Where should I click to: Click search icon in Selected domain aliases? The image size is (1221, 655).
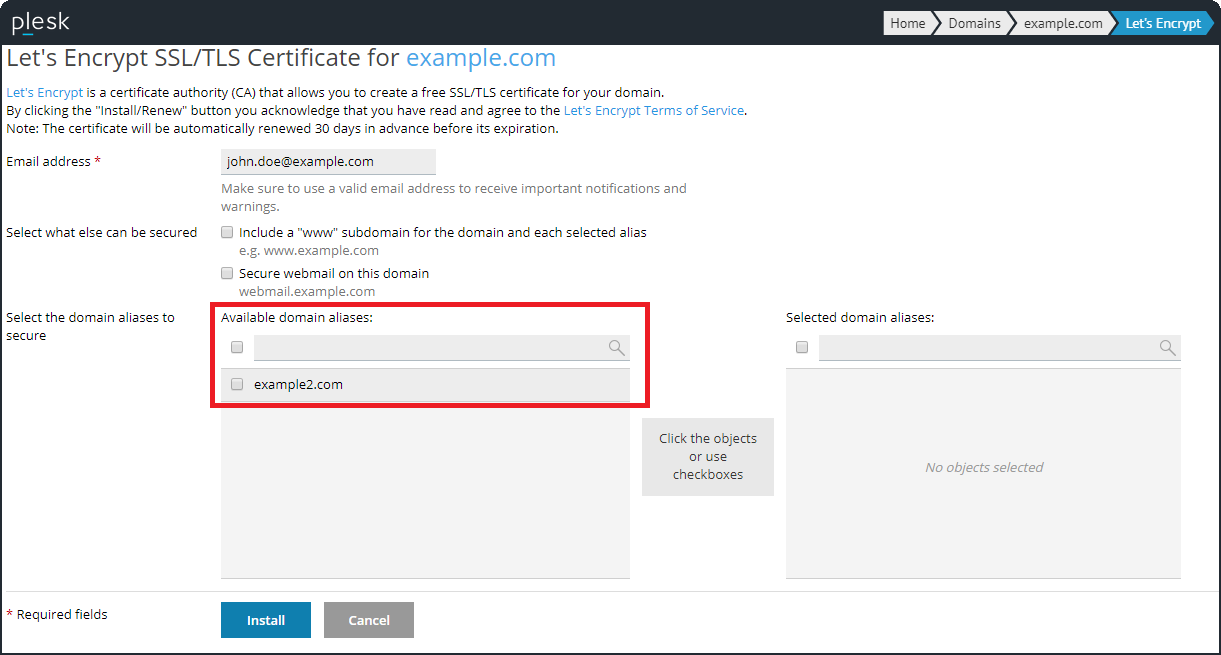1167,348
